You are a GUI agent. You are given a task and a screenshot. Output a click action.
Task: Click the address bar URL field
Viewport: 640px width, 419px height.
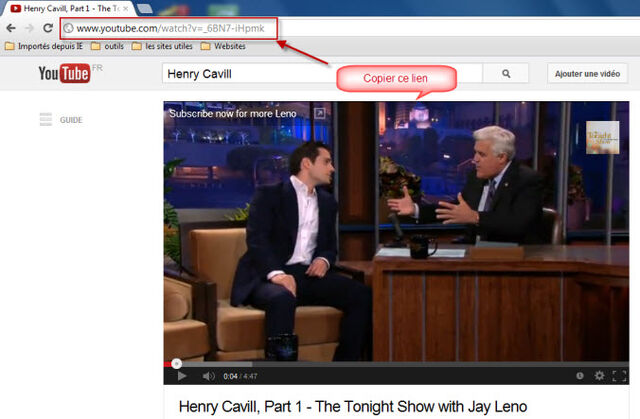pos(170,28)
